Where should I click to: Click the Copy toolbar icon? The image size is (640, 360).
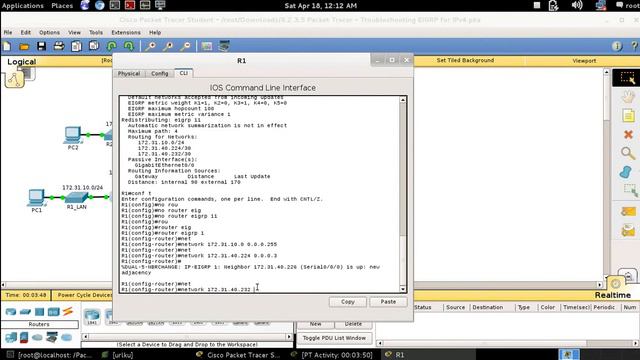pos(76,46)
